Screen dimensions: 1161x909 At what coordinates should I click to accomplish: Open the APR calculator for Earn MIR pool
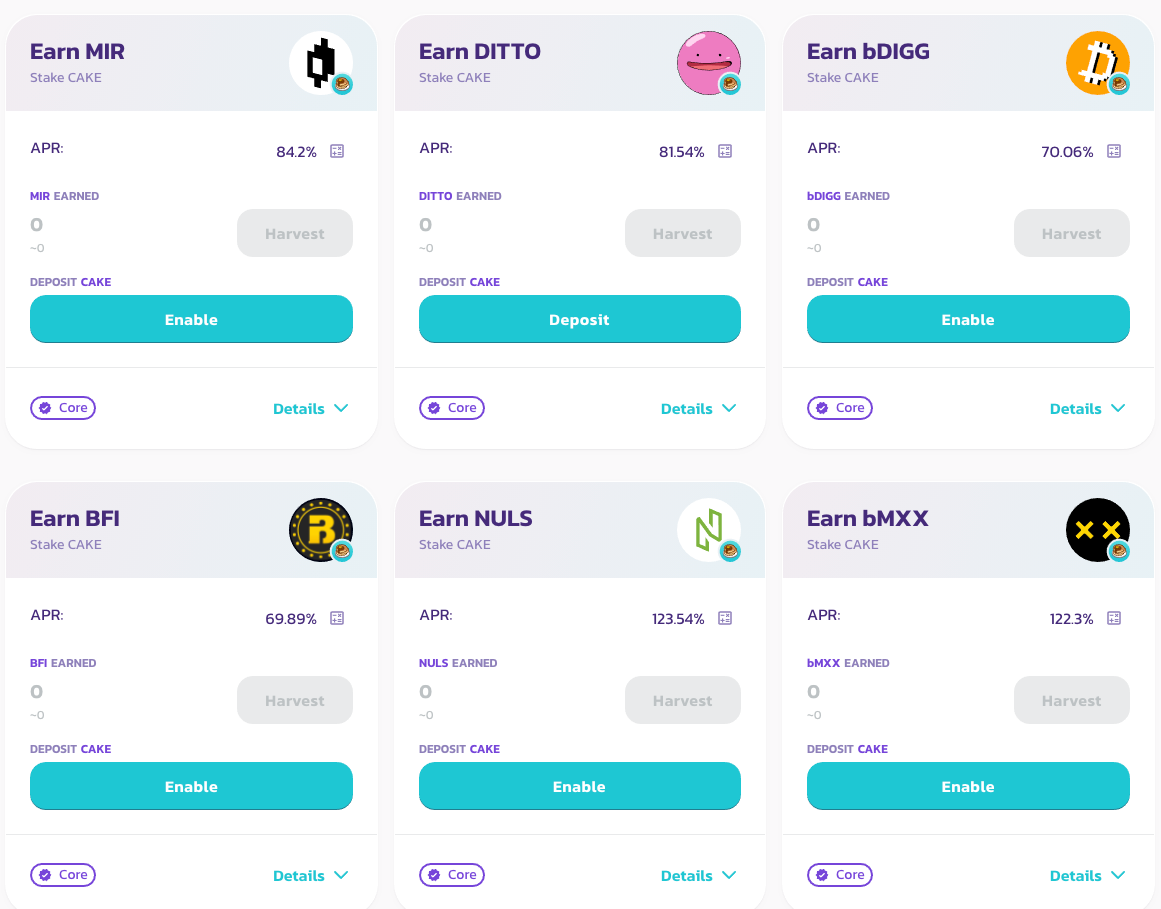[336, 151]
